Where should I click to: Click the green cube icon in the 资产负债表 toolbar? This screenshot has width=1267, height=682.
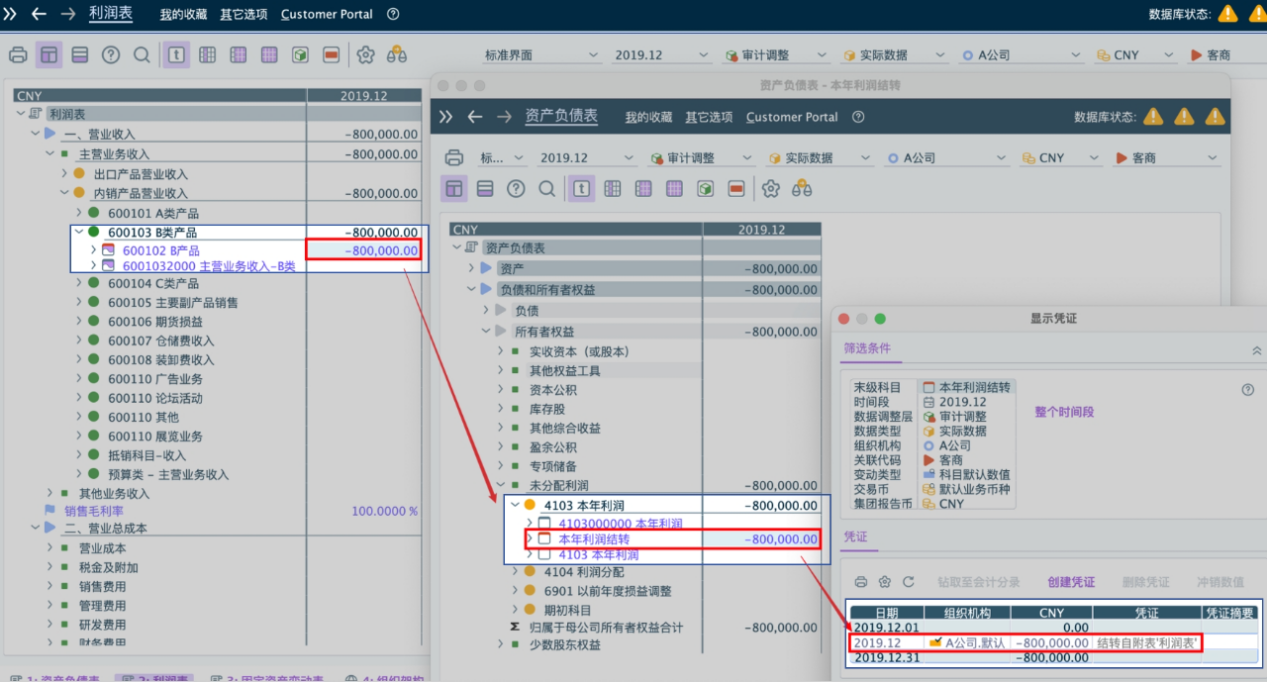(706, 189)
